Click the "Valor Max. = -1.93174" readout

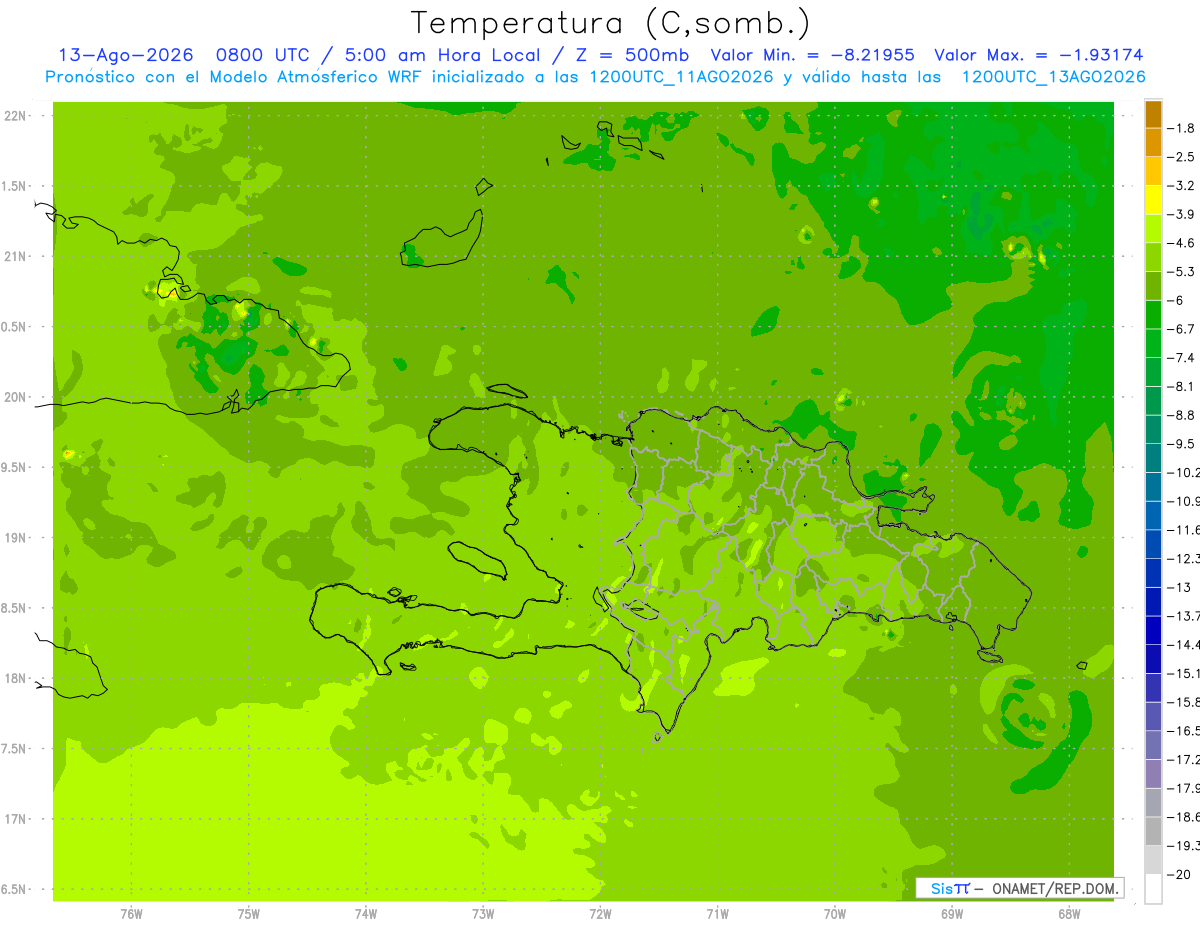[x=1038, y=55]
